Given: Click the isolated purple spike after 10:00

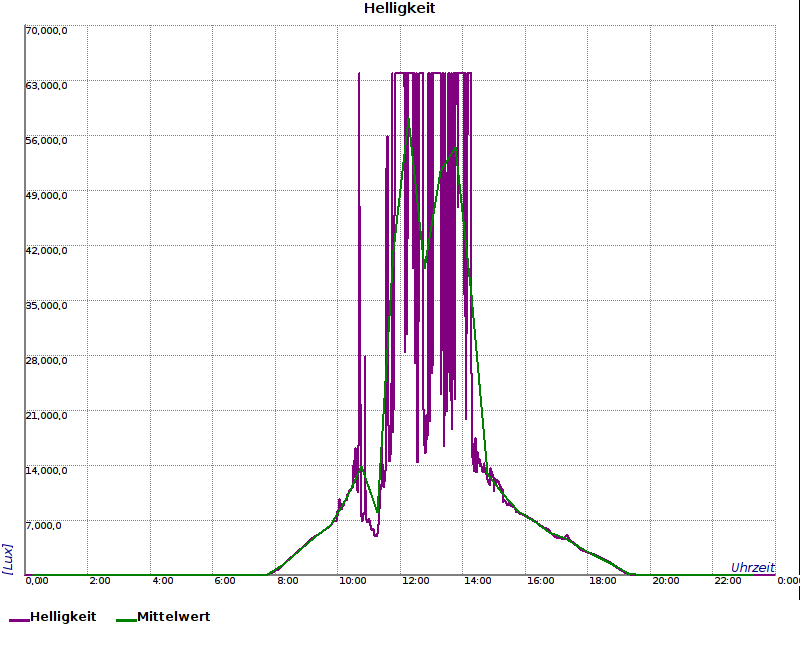Looking at the screenshot, I should click(x=359, y=255).
